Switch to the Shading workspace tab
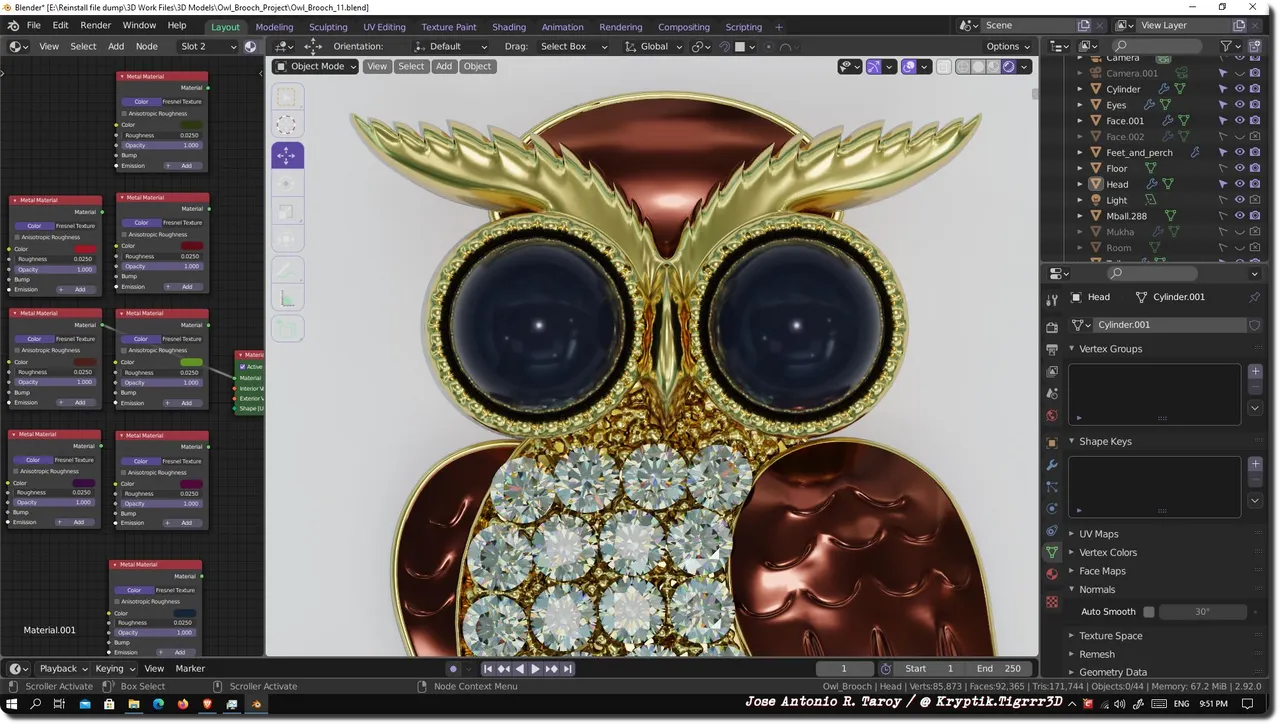1280x725 pixels. (x=509, y=27)
